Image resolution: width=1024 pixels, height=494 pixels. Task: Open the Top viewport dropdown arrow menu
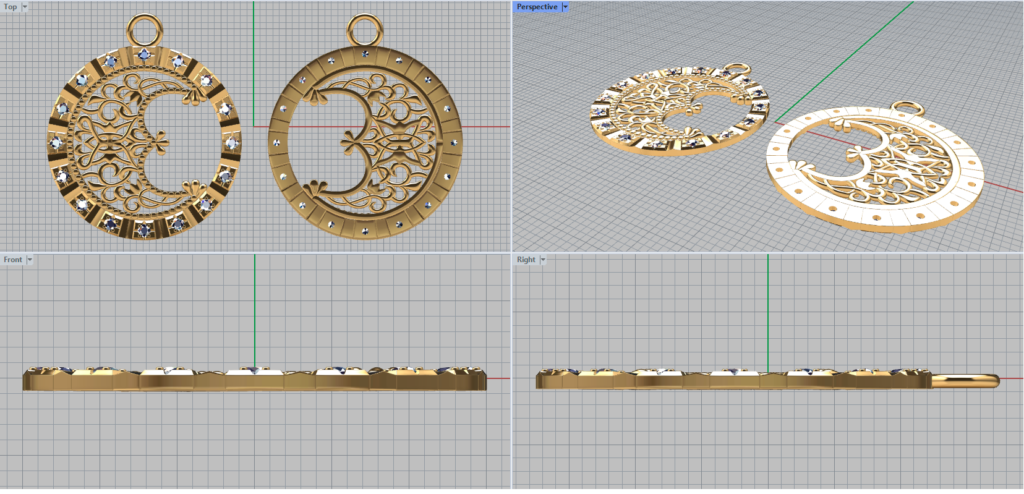click(x=25, y=7)
